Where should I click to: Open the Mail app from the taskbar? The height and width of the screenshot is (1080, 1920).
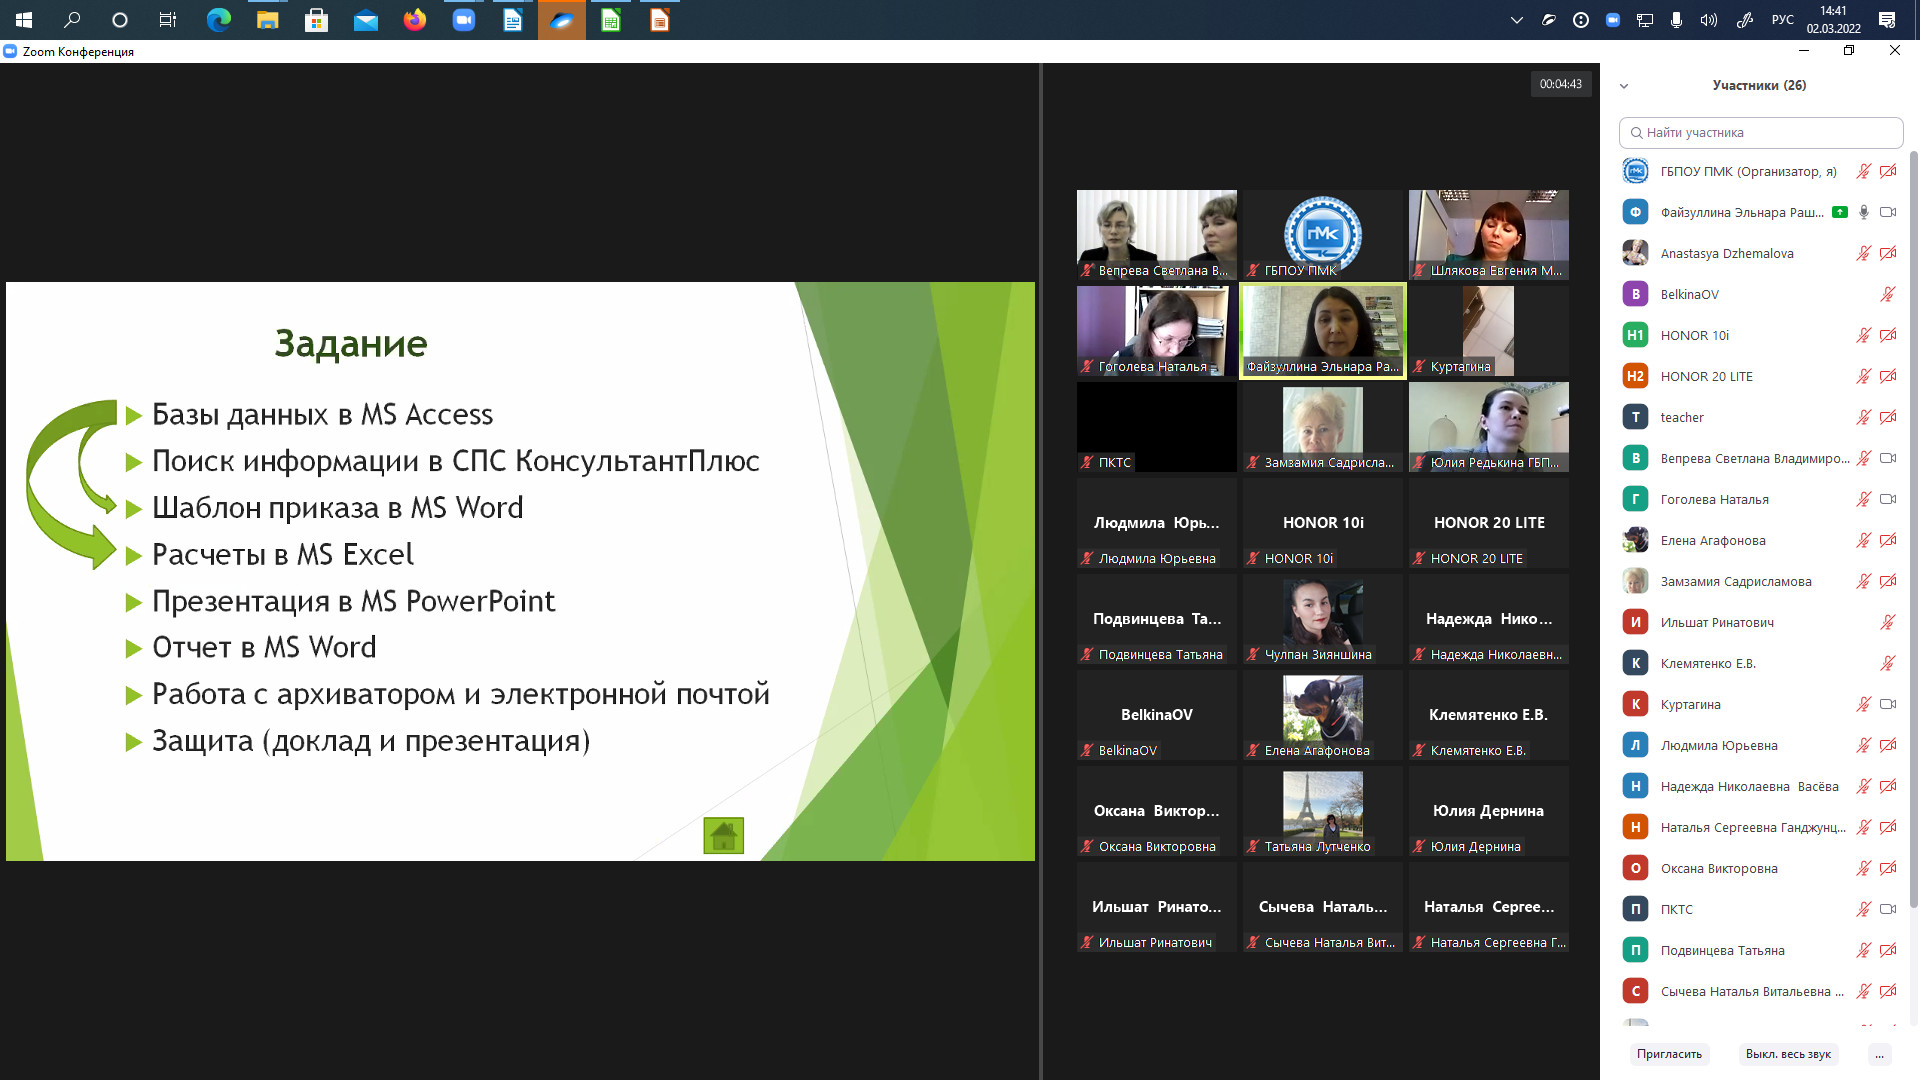pyautogui.click(x=365, y=20)
